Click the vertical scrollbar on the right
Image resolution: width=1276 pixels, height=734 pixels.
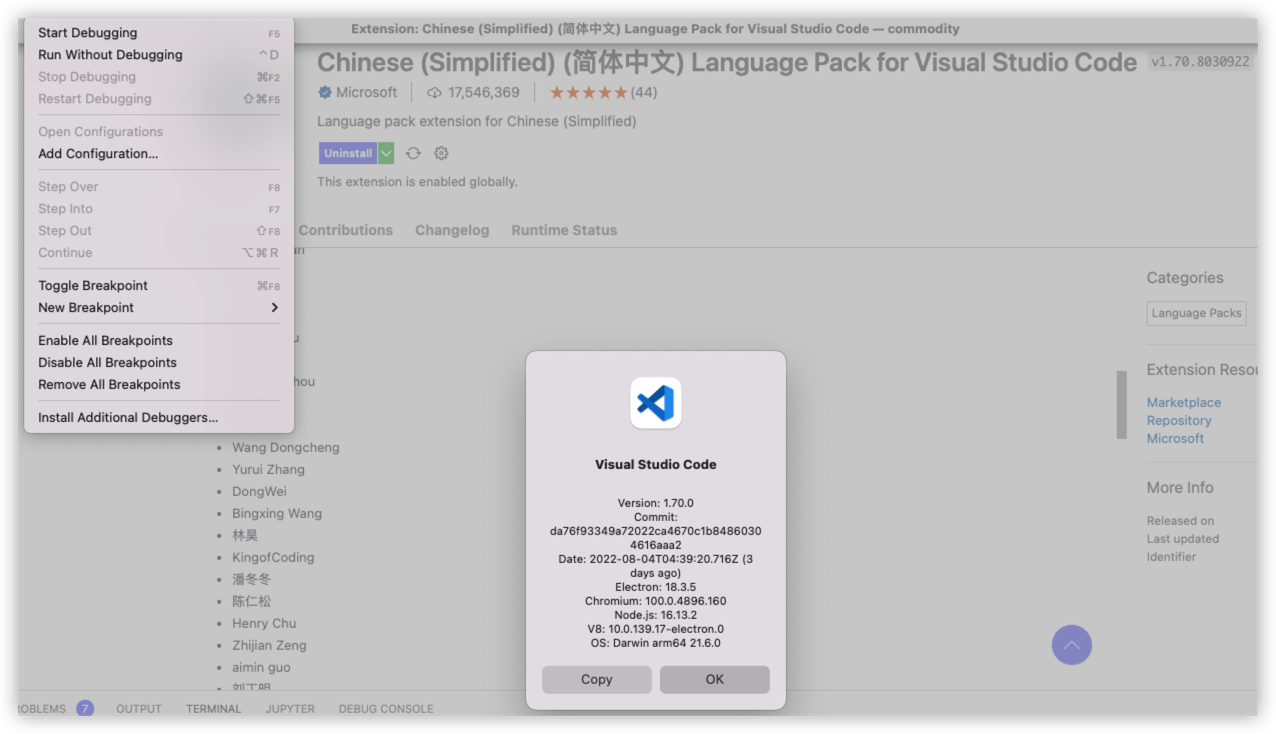point(1120,407)
